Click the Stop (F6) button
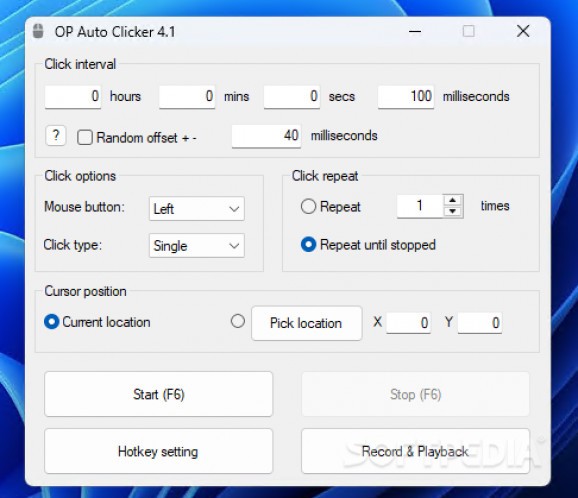Viewport: 578px width, 498px height. [x=415, y=394]
